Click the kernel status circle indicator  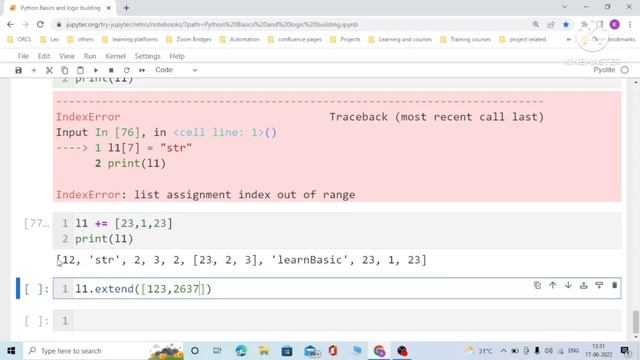tap(624, 70)
